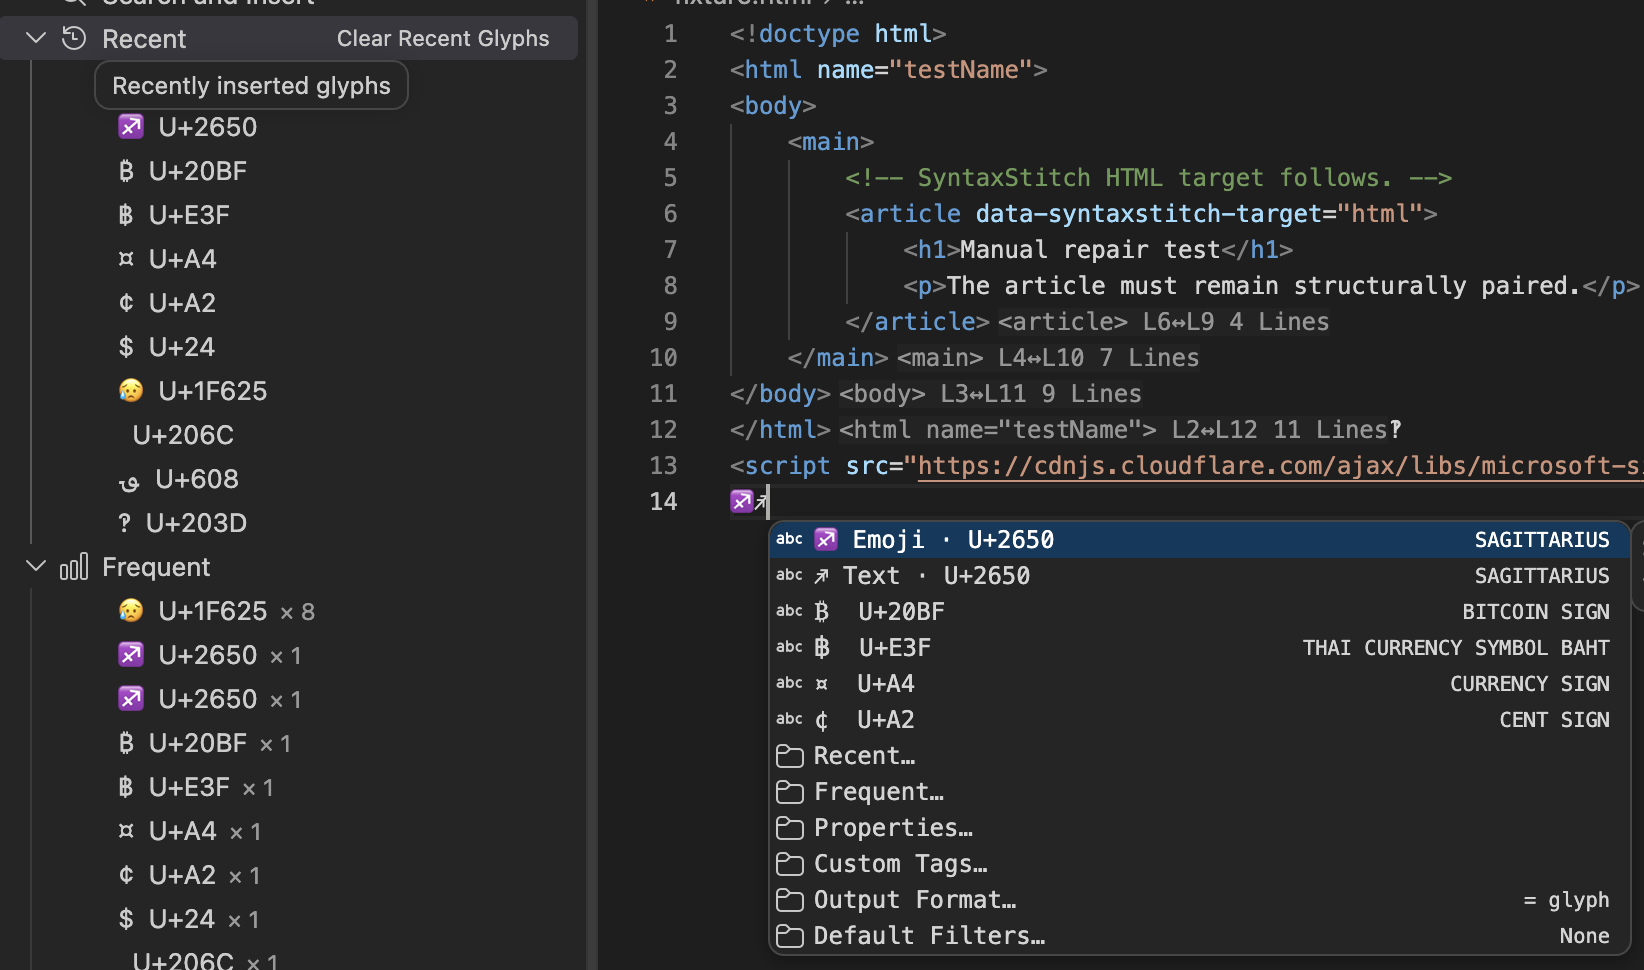1644x970 pixels.
Task: Click crying face emoji in Recent row
Action: click(131, 390)
